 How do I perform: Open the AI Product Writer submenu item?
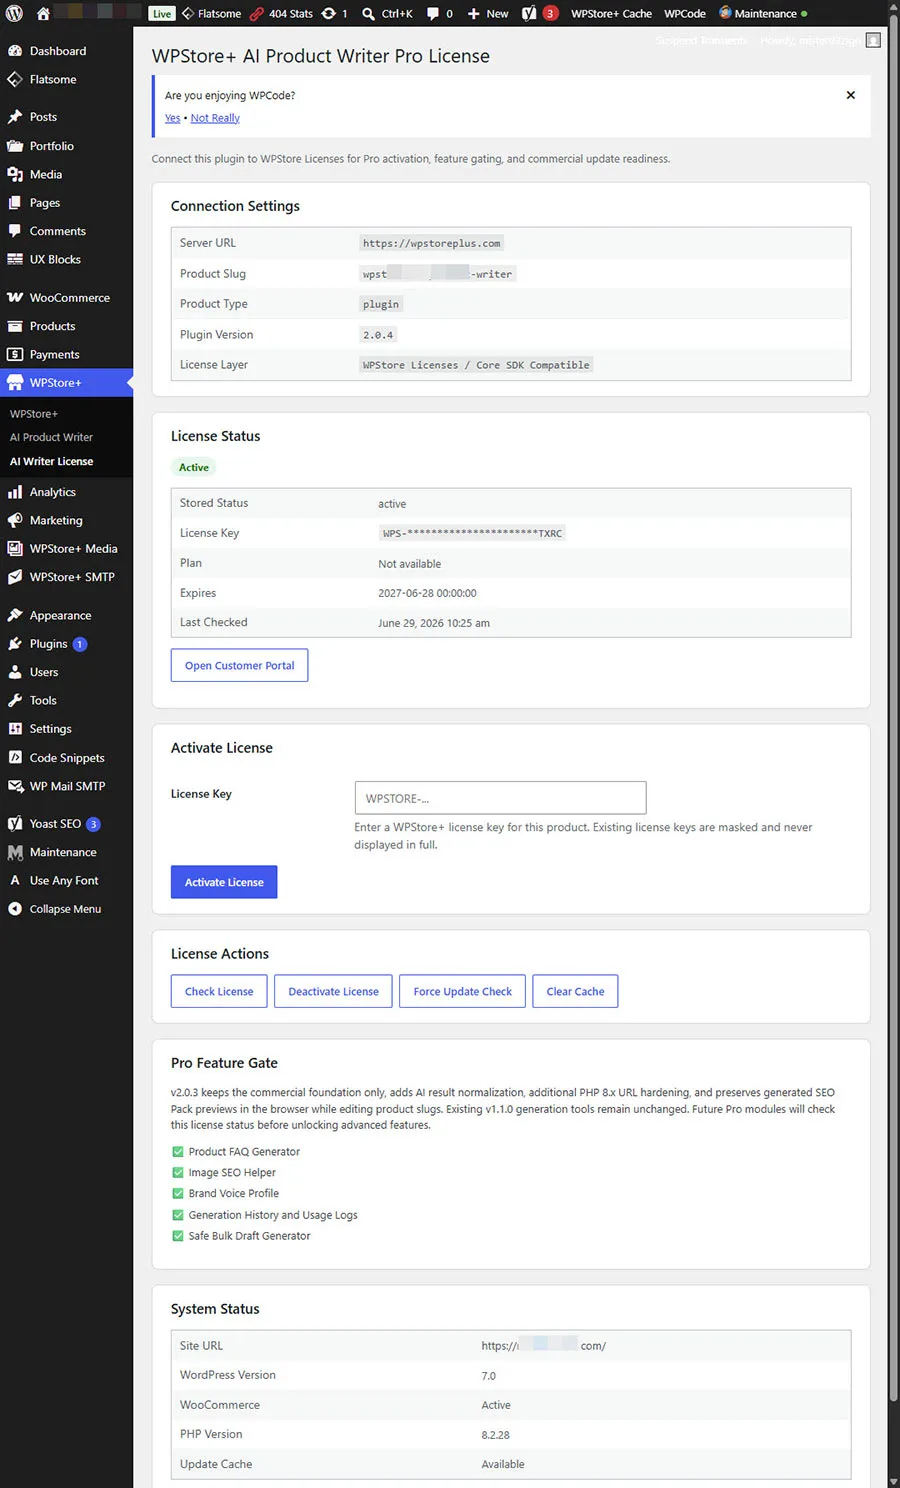(x=51, y=437)
